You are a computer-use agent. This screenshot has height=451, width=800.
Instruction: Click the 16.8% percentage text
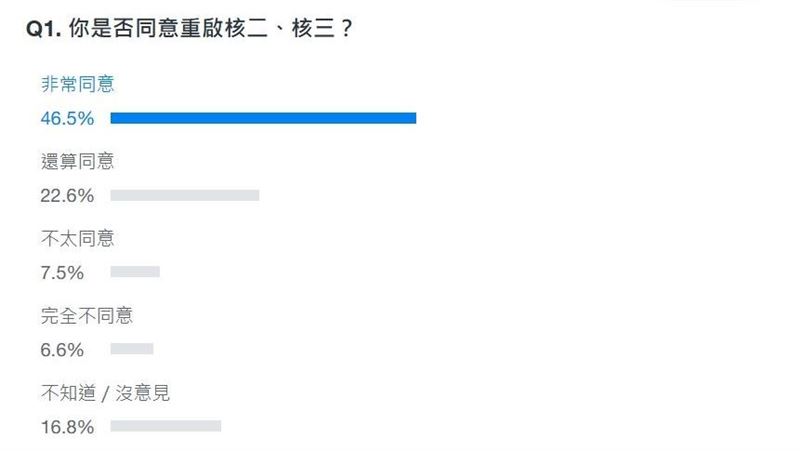point(67,427)
